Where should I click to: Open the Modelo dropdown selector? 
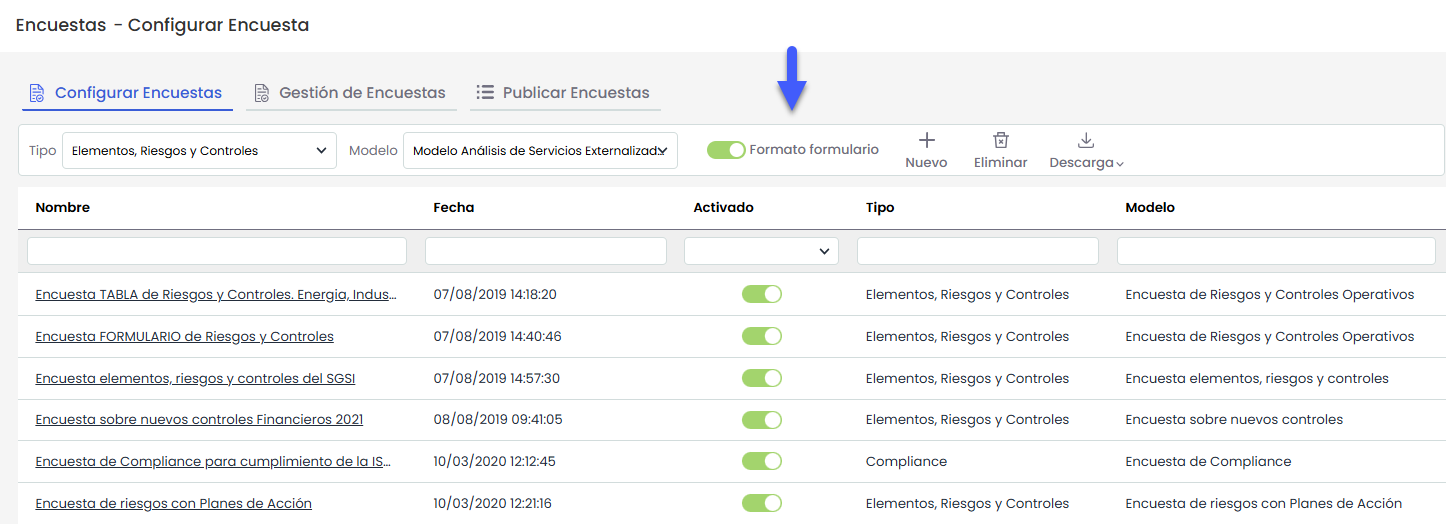[x=540, y=151]
